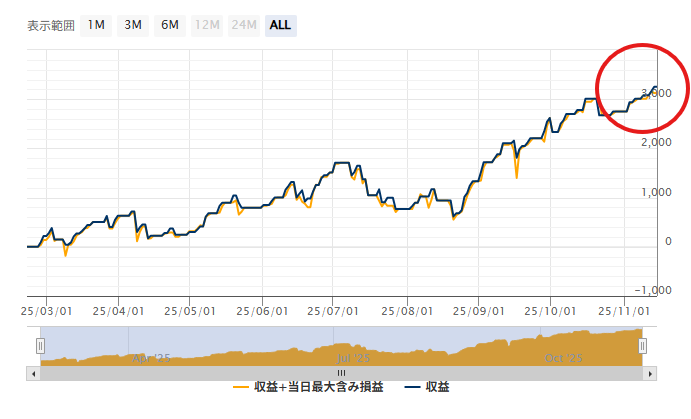Click the Apr '25 navigator label
Viewport: 691px width, 419px height.
coord(151,358)
